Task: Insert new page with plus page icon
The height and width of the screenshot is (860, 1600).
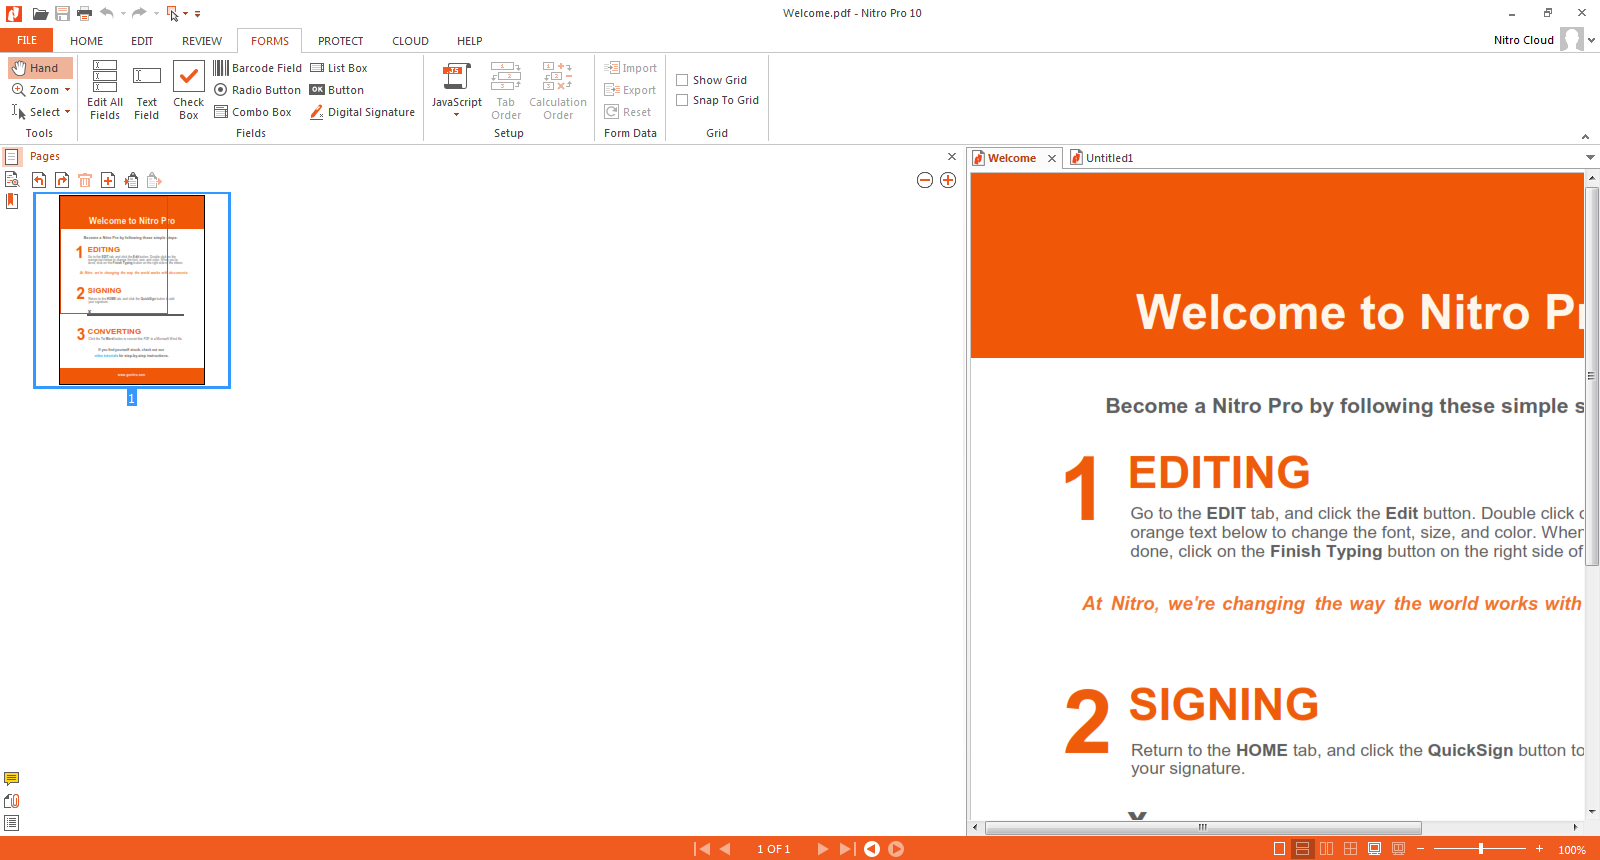Action: [x=108, y=180]
